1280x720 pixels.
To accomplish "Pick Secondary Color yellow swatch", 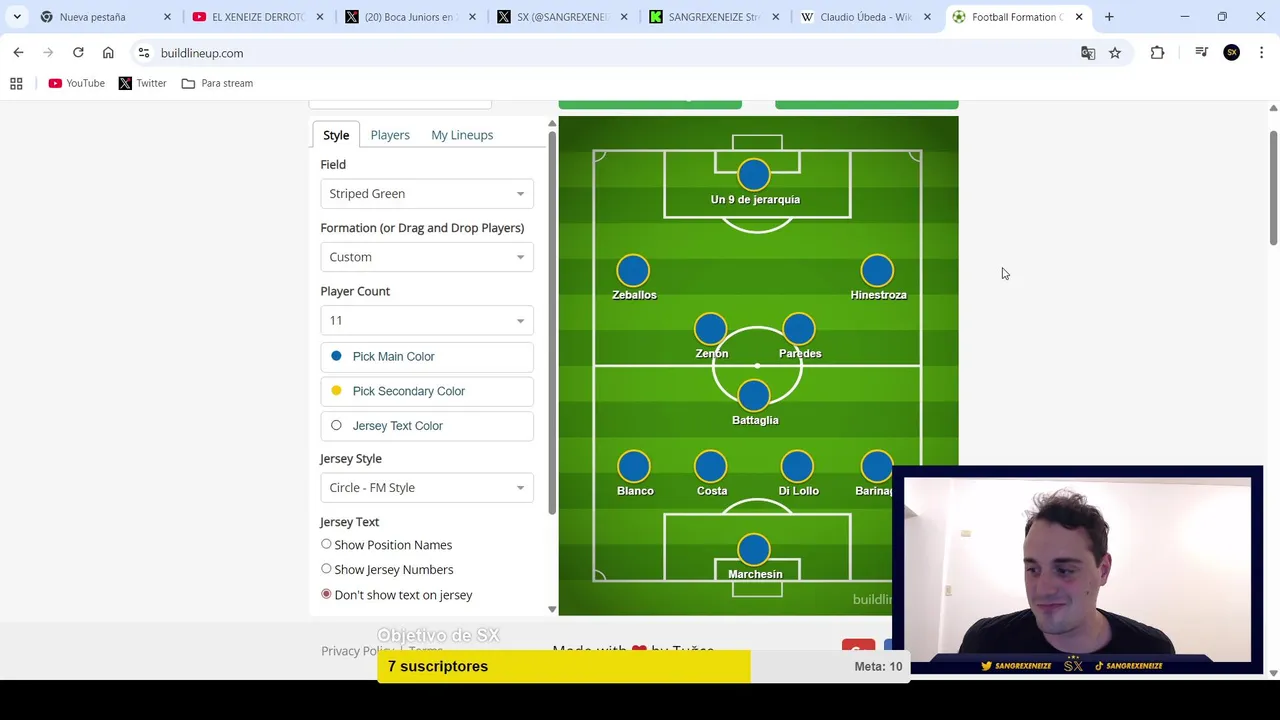I will [336, 391].
